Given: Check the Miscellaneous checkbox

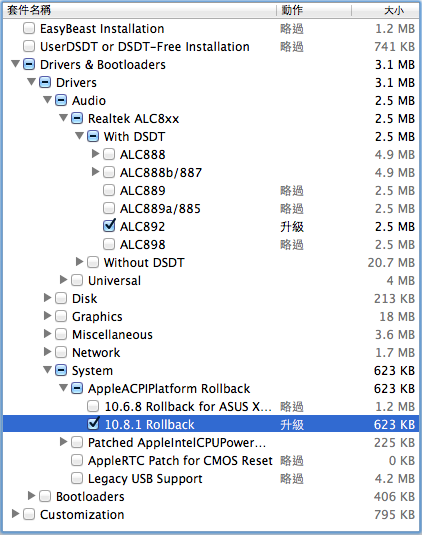Looking at the screenshot, I should click(61, 334).
